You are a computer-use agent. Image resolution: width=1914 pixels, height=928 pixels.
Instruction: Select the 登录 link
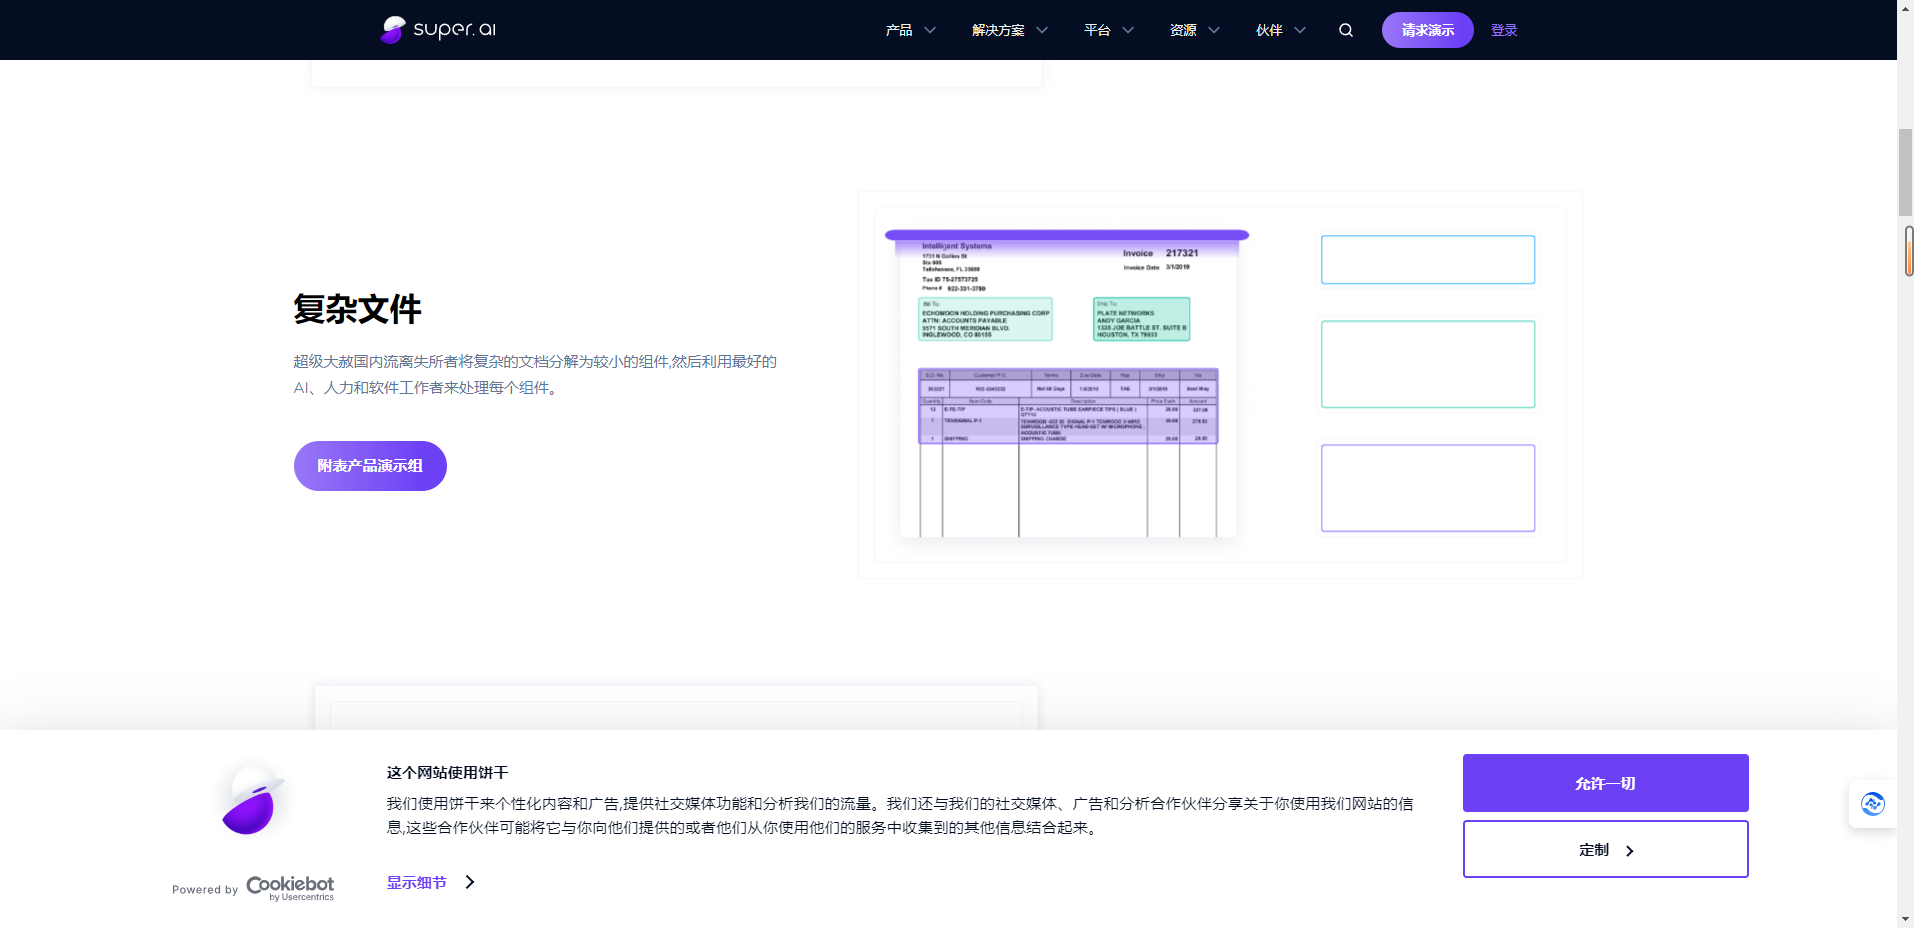(x=1503, y=30)
